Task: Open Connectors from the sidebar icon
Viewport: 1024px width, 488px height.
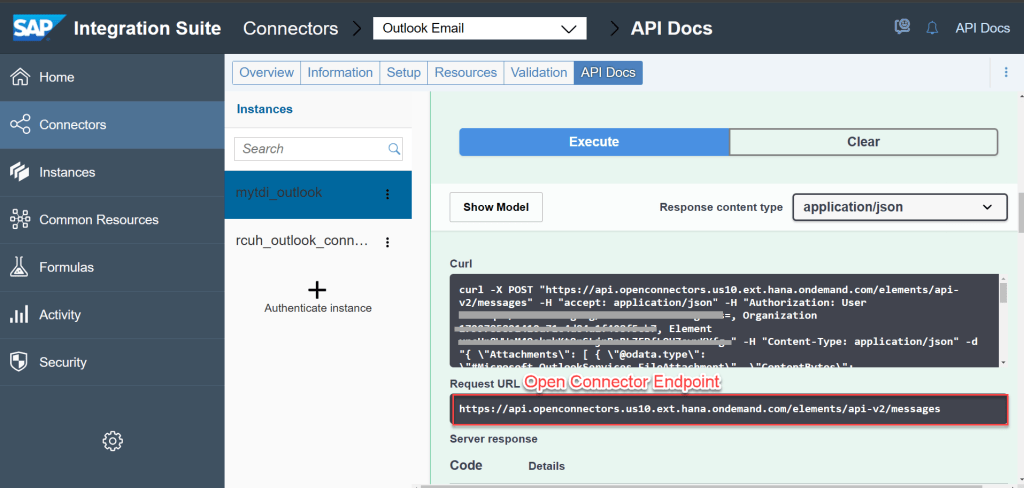Action: (19, 125)
